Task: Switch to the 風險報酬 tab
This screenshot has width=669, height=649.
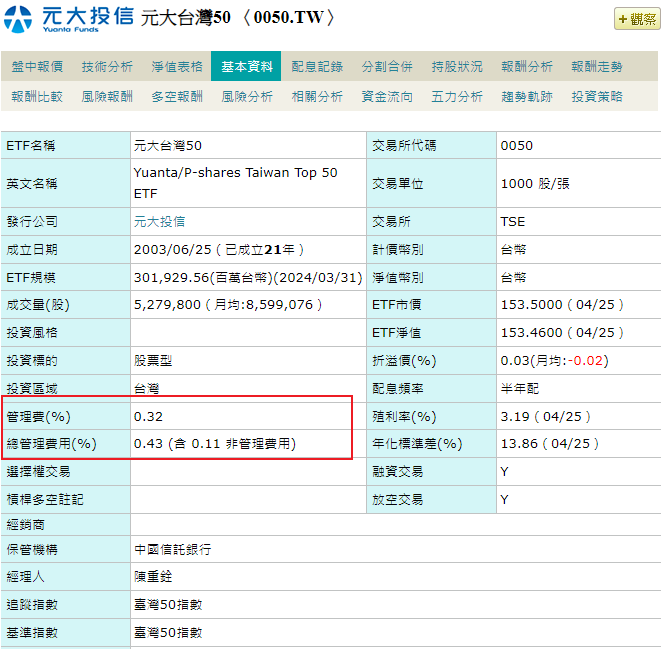Action: pos(107,96)
